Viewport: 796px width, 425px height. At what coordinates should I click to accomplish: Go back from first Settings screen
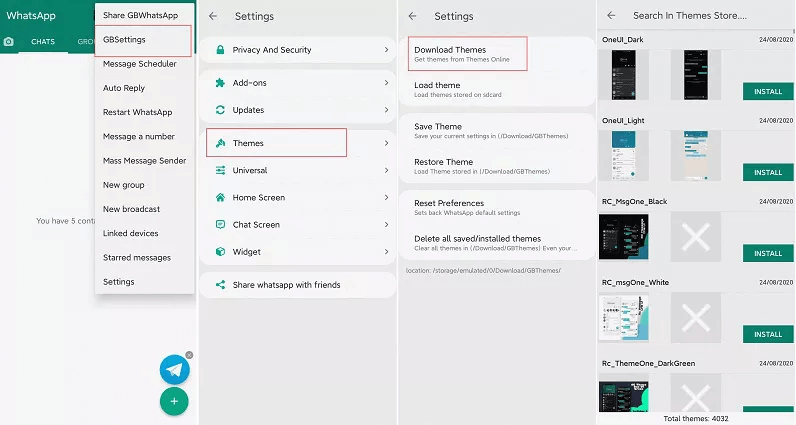tap(213, 16)
